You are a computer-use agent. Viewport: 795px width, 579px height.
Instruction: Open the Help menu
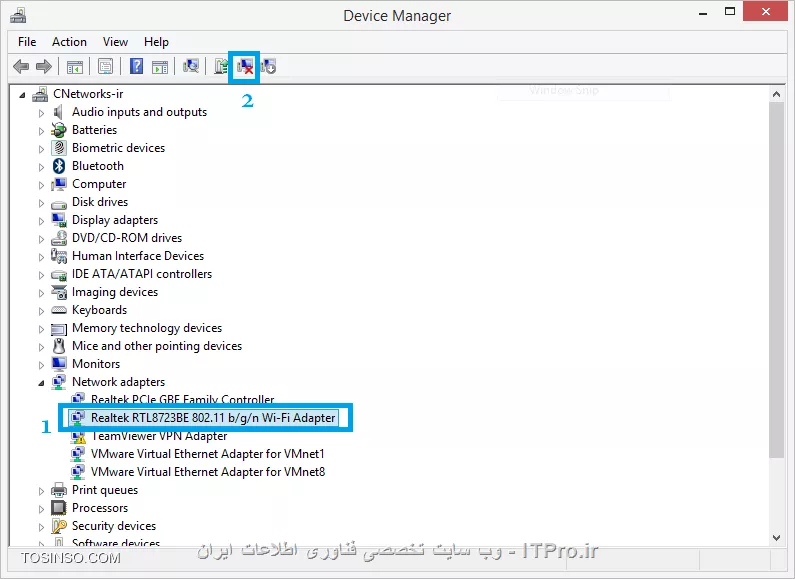coord(156,42)
